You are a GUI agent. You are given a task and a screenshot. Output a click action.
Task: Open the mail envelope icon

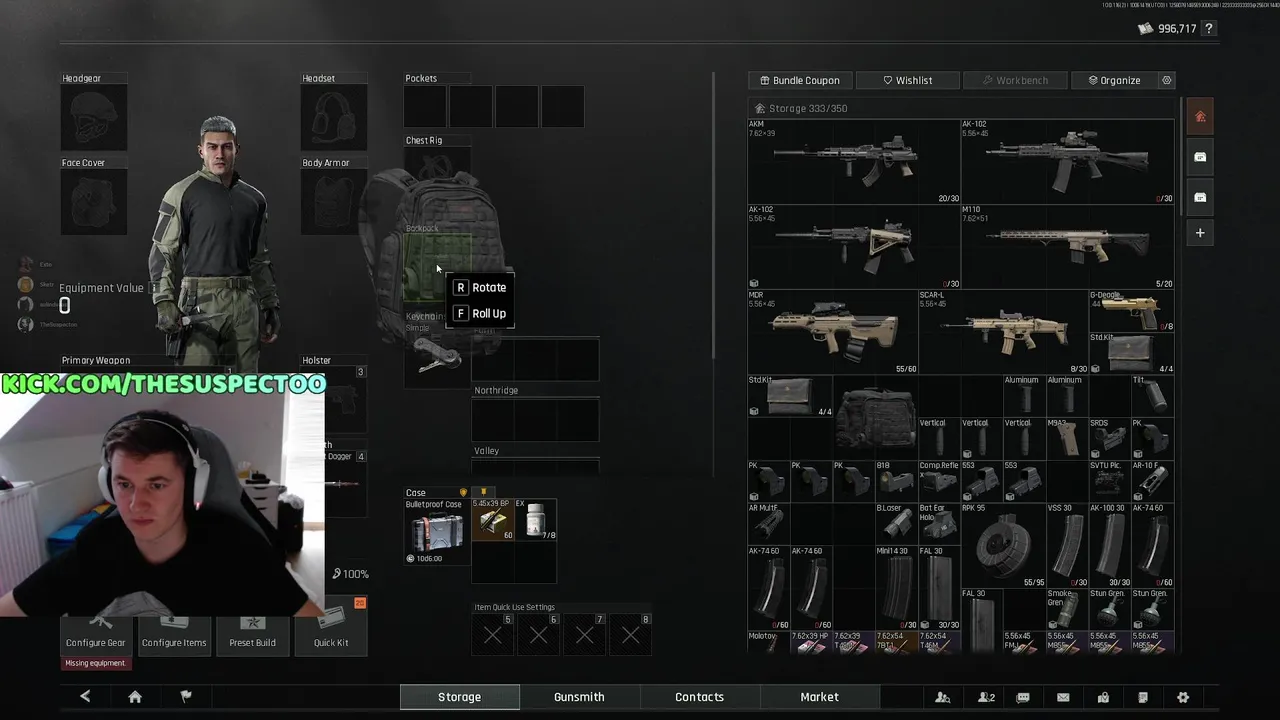coord(1063,697)
